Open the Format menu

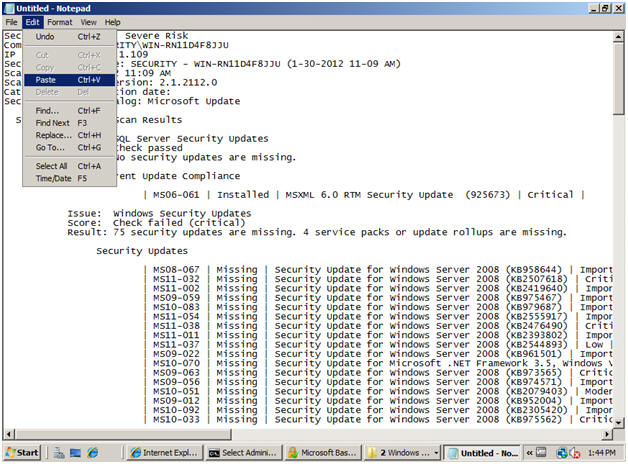coord(60,22)
